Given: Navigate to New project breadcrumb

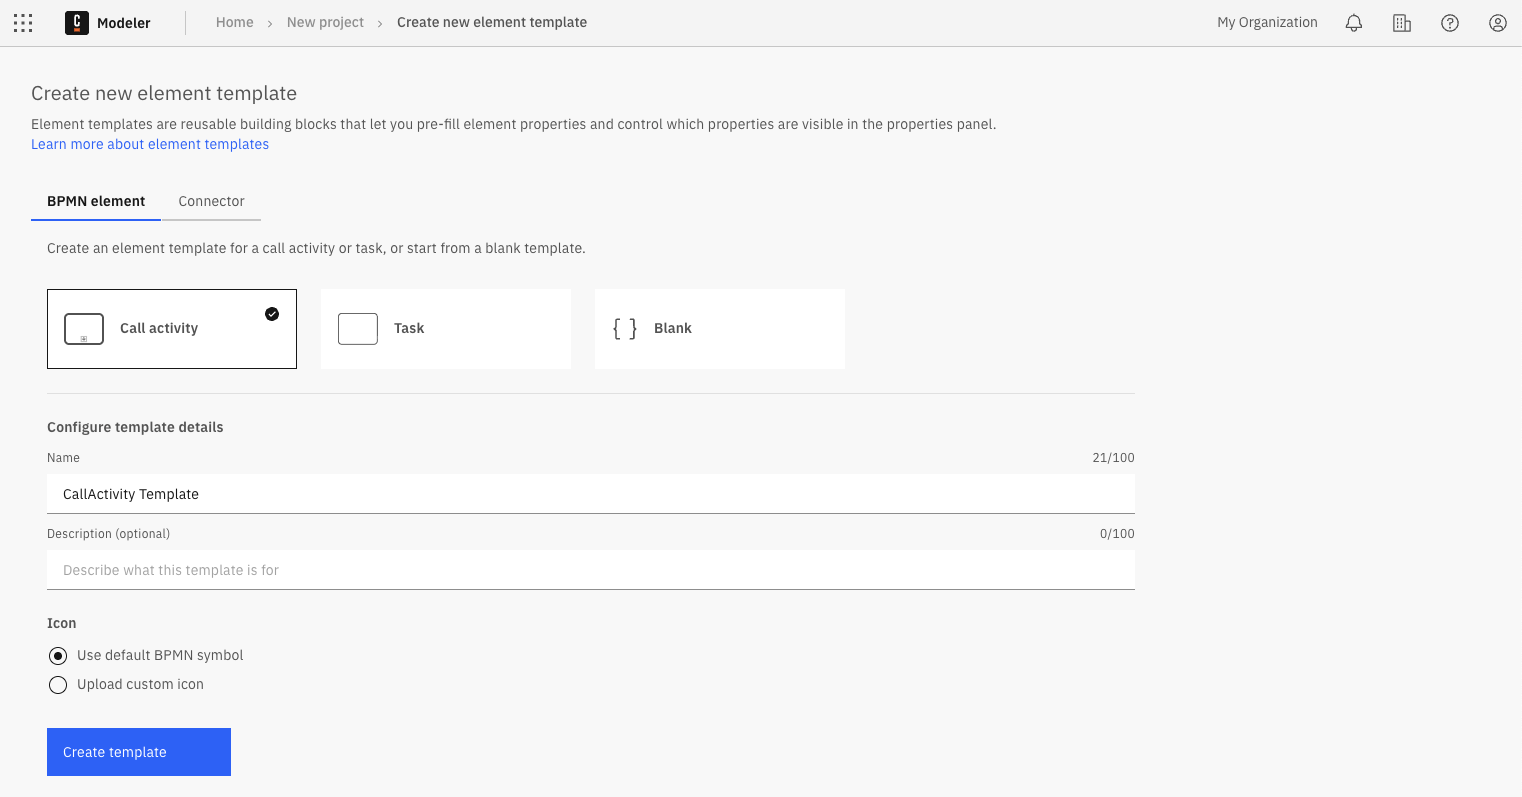Looking at the screenshot, I should [x=325, y=22].
